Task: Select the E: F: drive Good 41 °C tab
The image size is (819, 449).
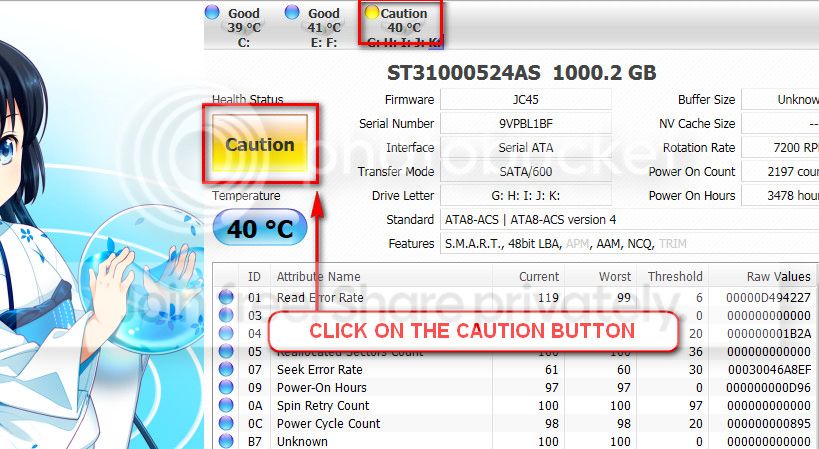Action: [x=314, y=27]
